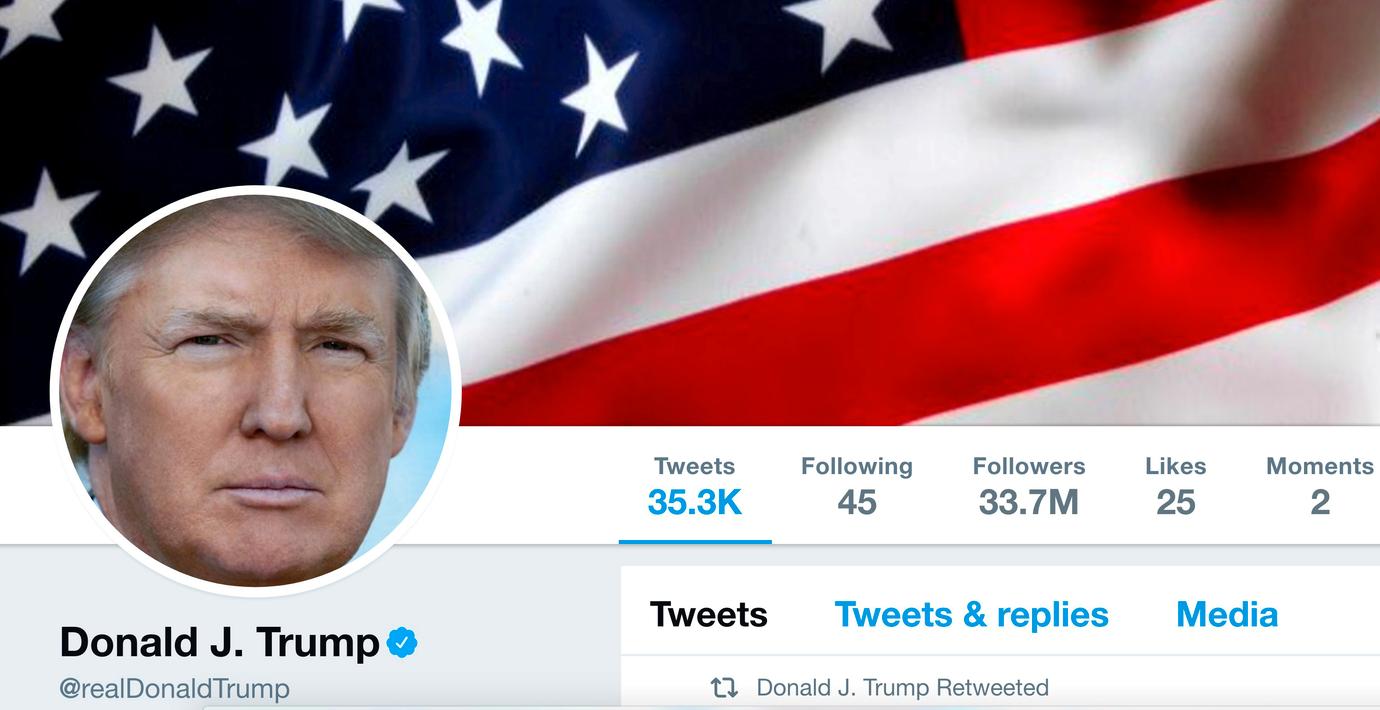This screenshot has height=710, width=1380.
Task: Click the 25 likes count
Action: [1176, 502]
